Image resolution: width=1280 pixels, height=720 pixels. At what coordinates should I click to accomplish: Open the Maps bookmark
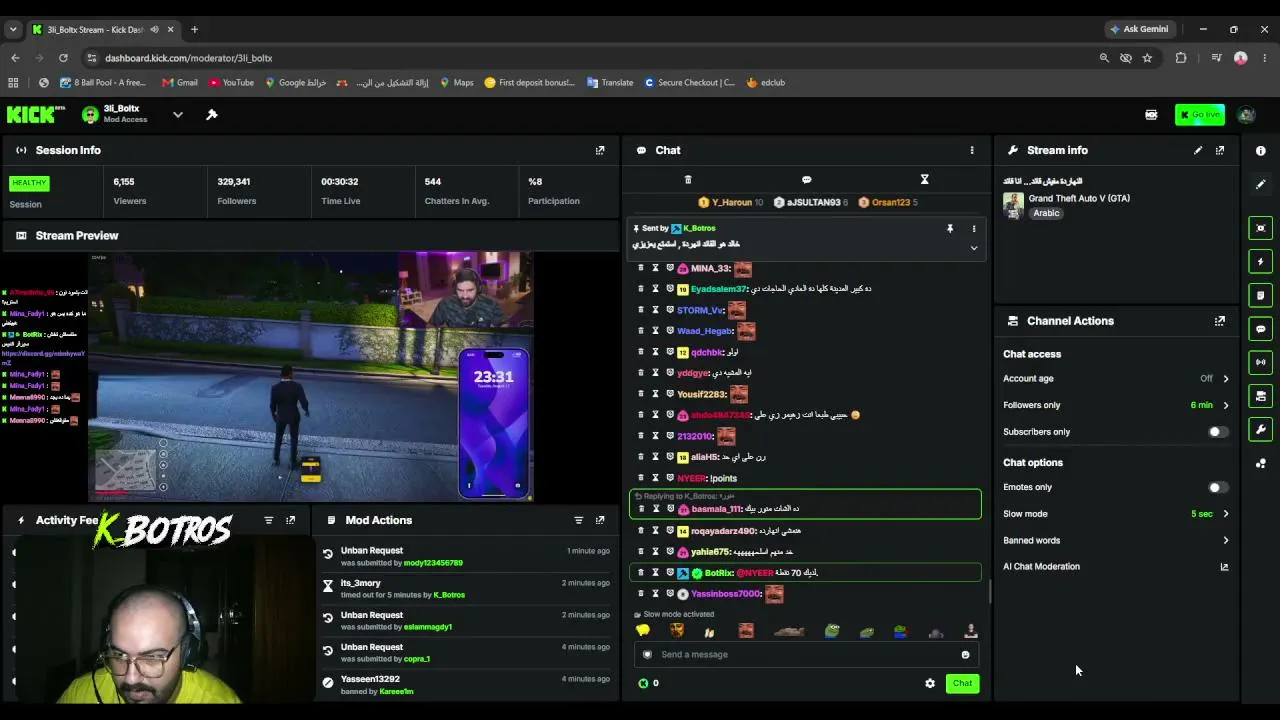(456, 83)
